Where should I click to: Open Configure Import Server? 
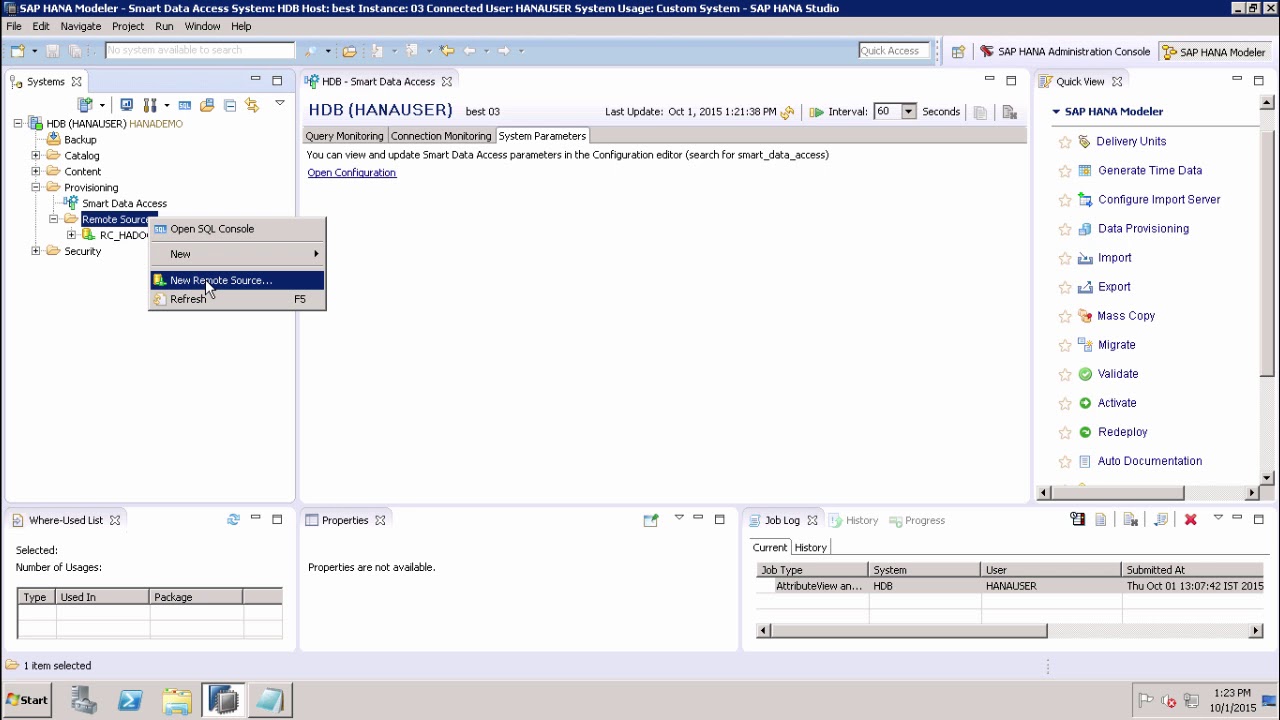click(x=1159, y=199)
